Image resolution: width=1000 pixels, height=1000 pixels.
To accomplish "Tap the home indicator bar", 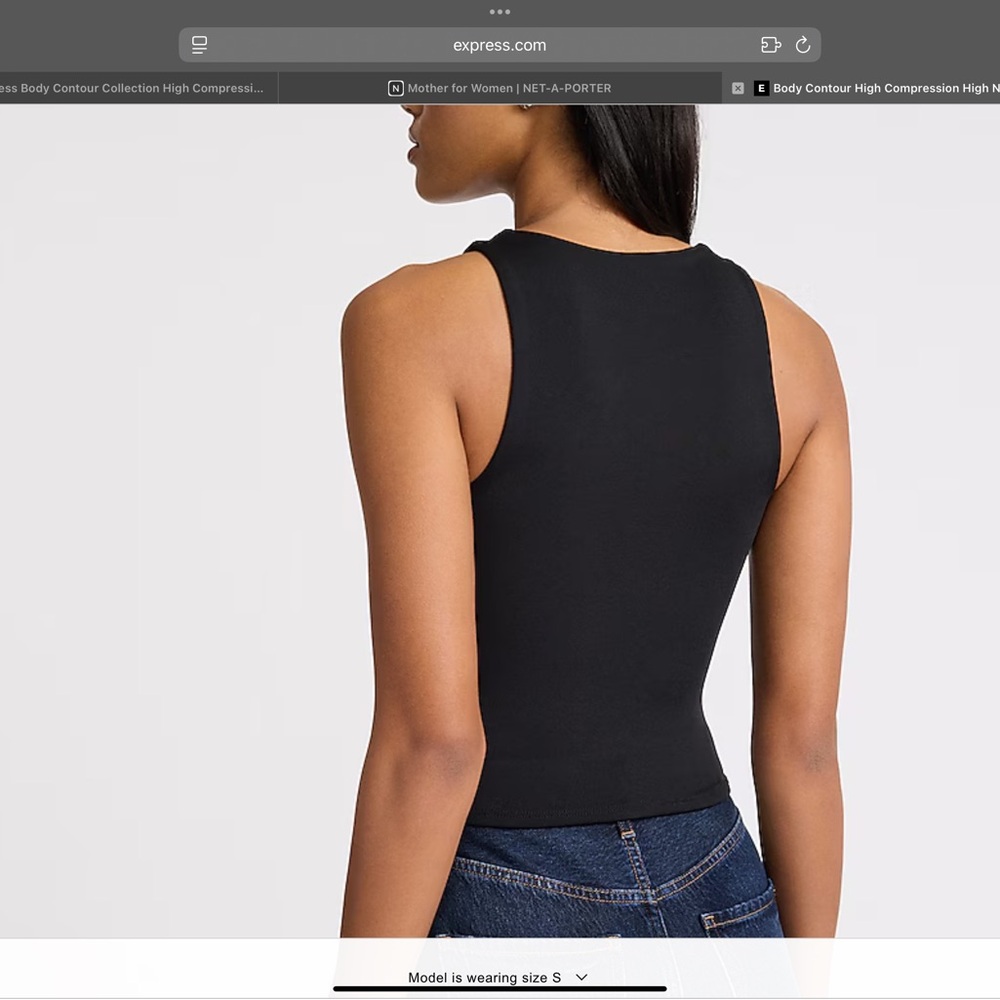I will 499,989.
